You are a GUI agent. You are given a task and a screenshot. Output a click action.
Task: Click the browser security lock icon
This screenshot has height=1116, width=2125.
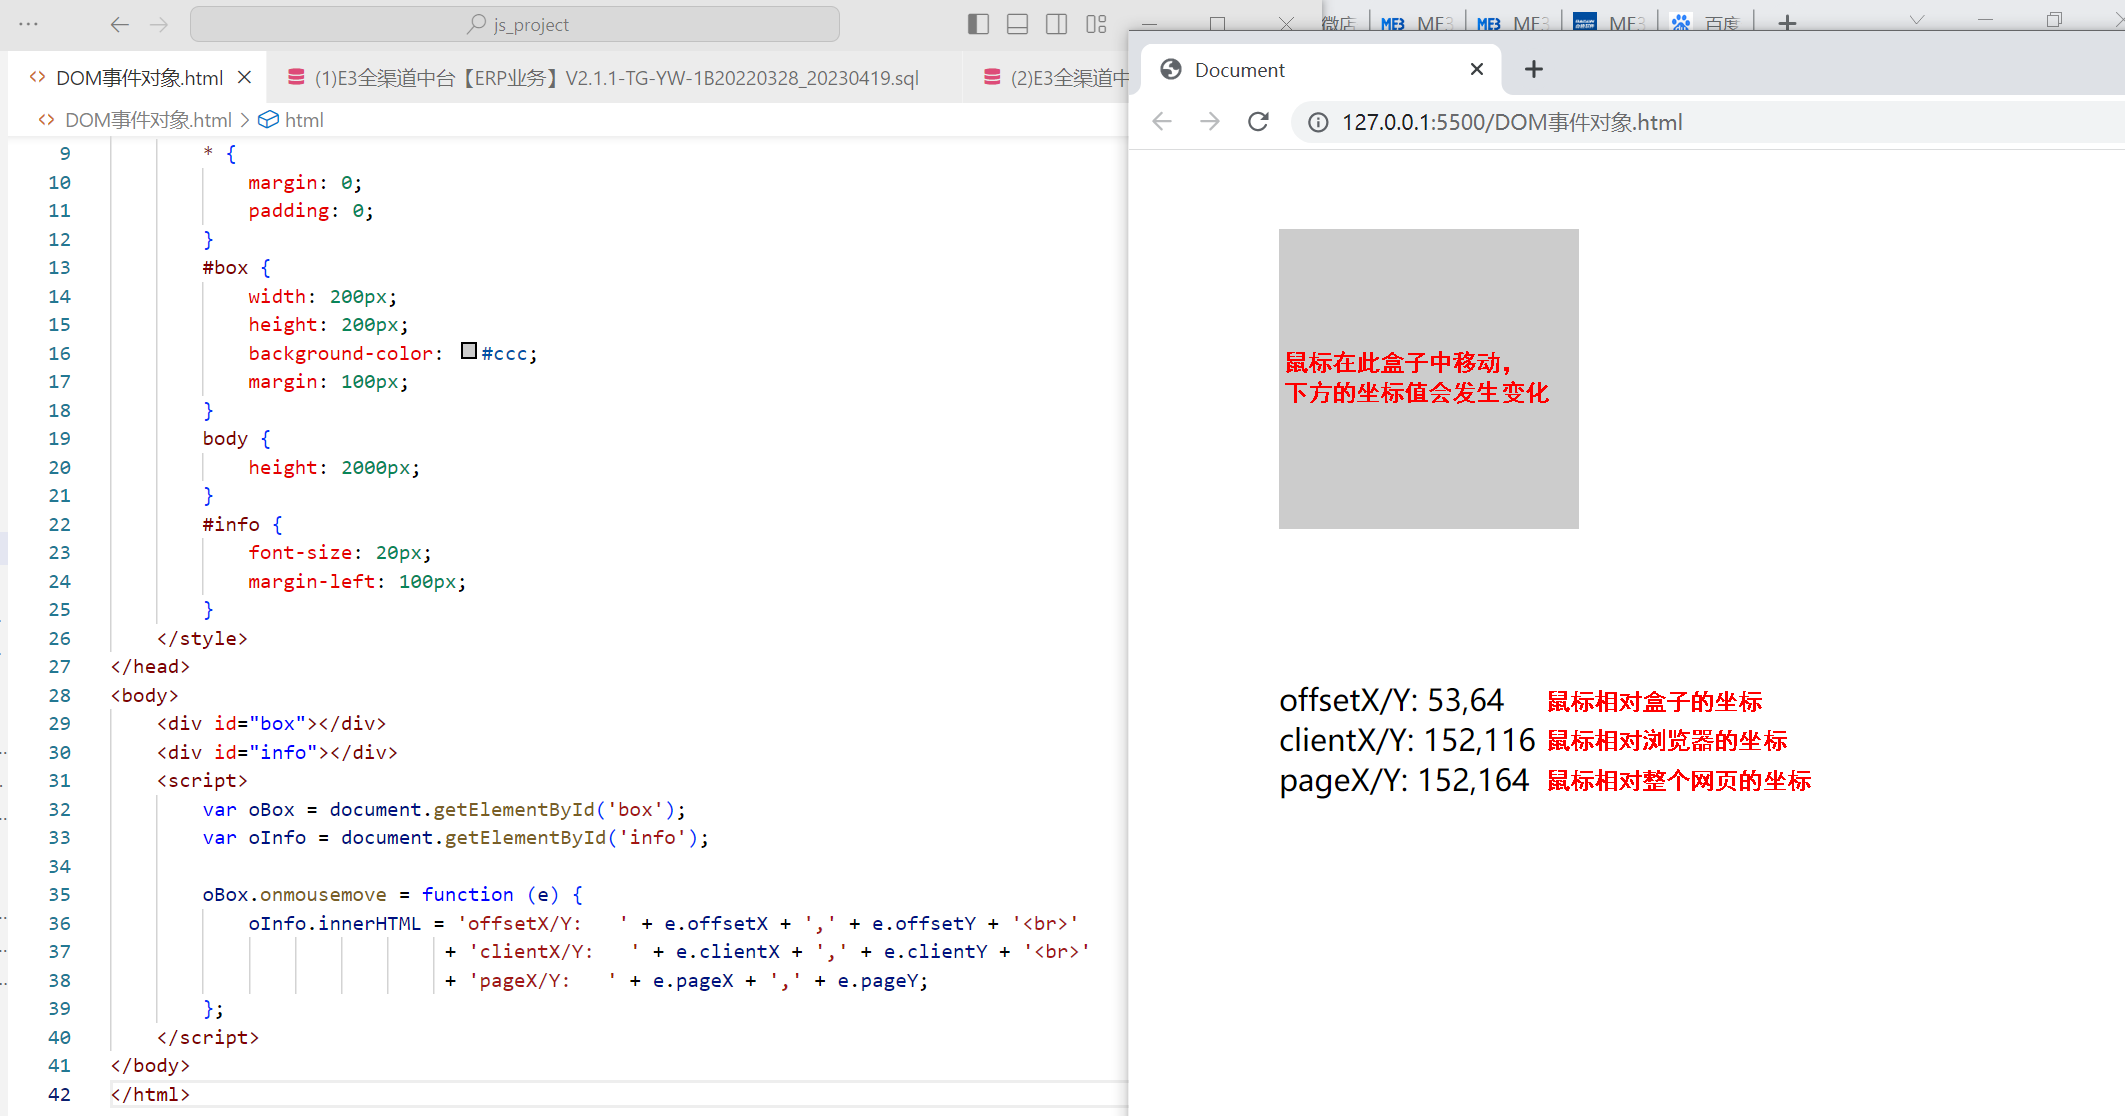click(1308, 122)
